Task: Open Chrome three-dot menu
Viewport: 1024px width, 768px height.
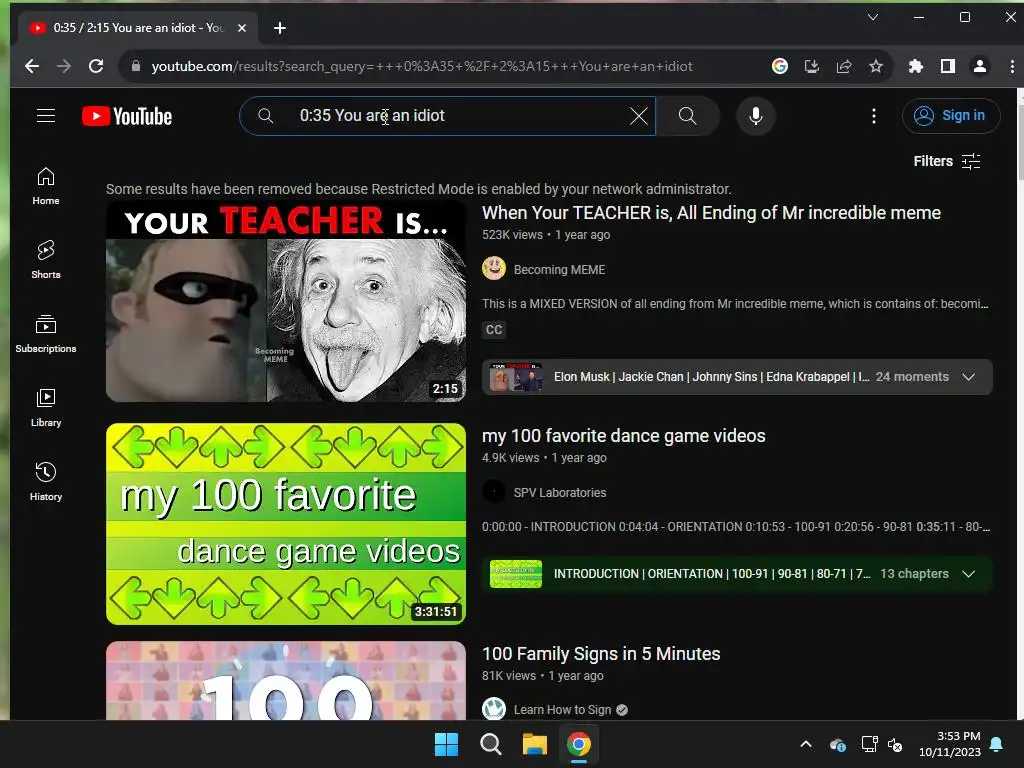Action: (x=1012, y=66)
